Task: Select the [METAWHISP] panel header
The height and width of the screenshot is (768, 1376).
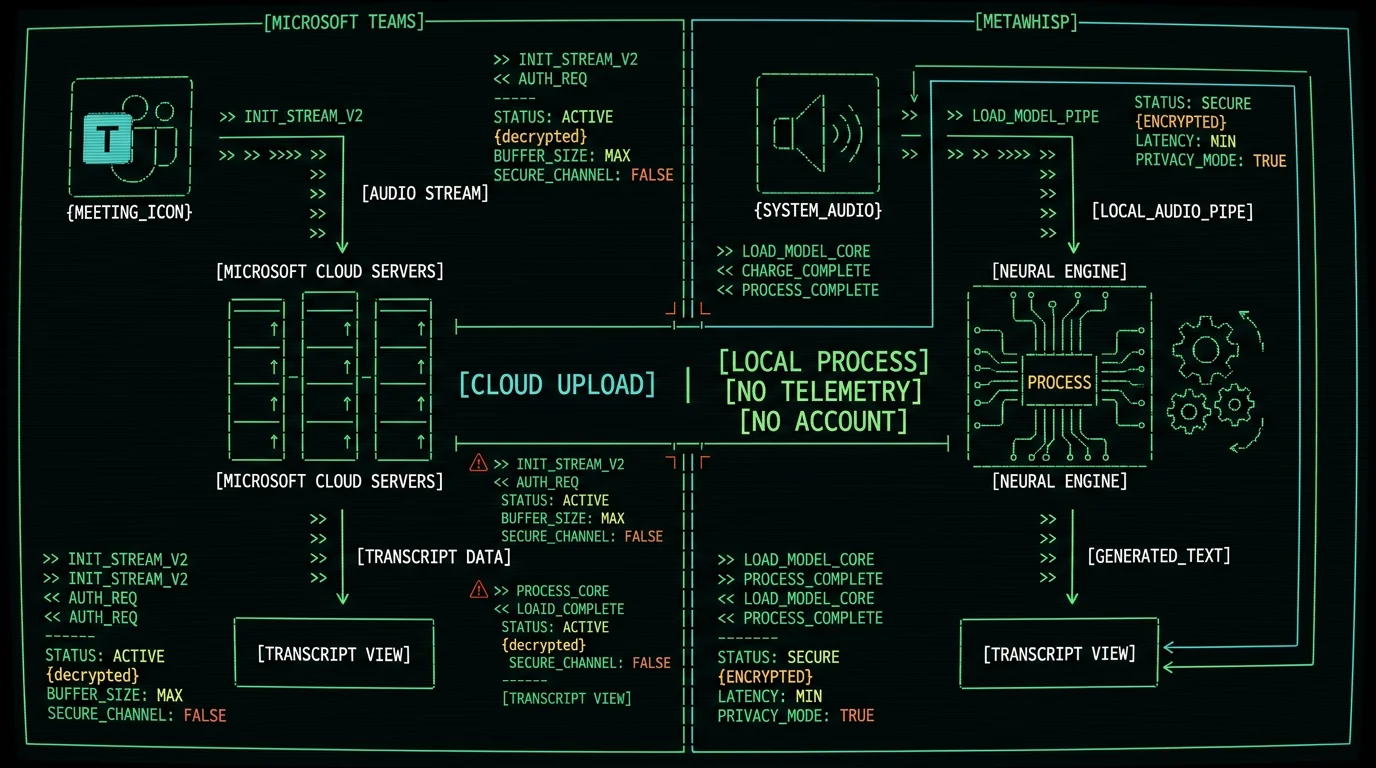Action: pos(1026,22)
